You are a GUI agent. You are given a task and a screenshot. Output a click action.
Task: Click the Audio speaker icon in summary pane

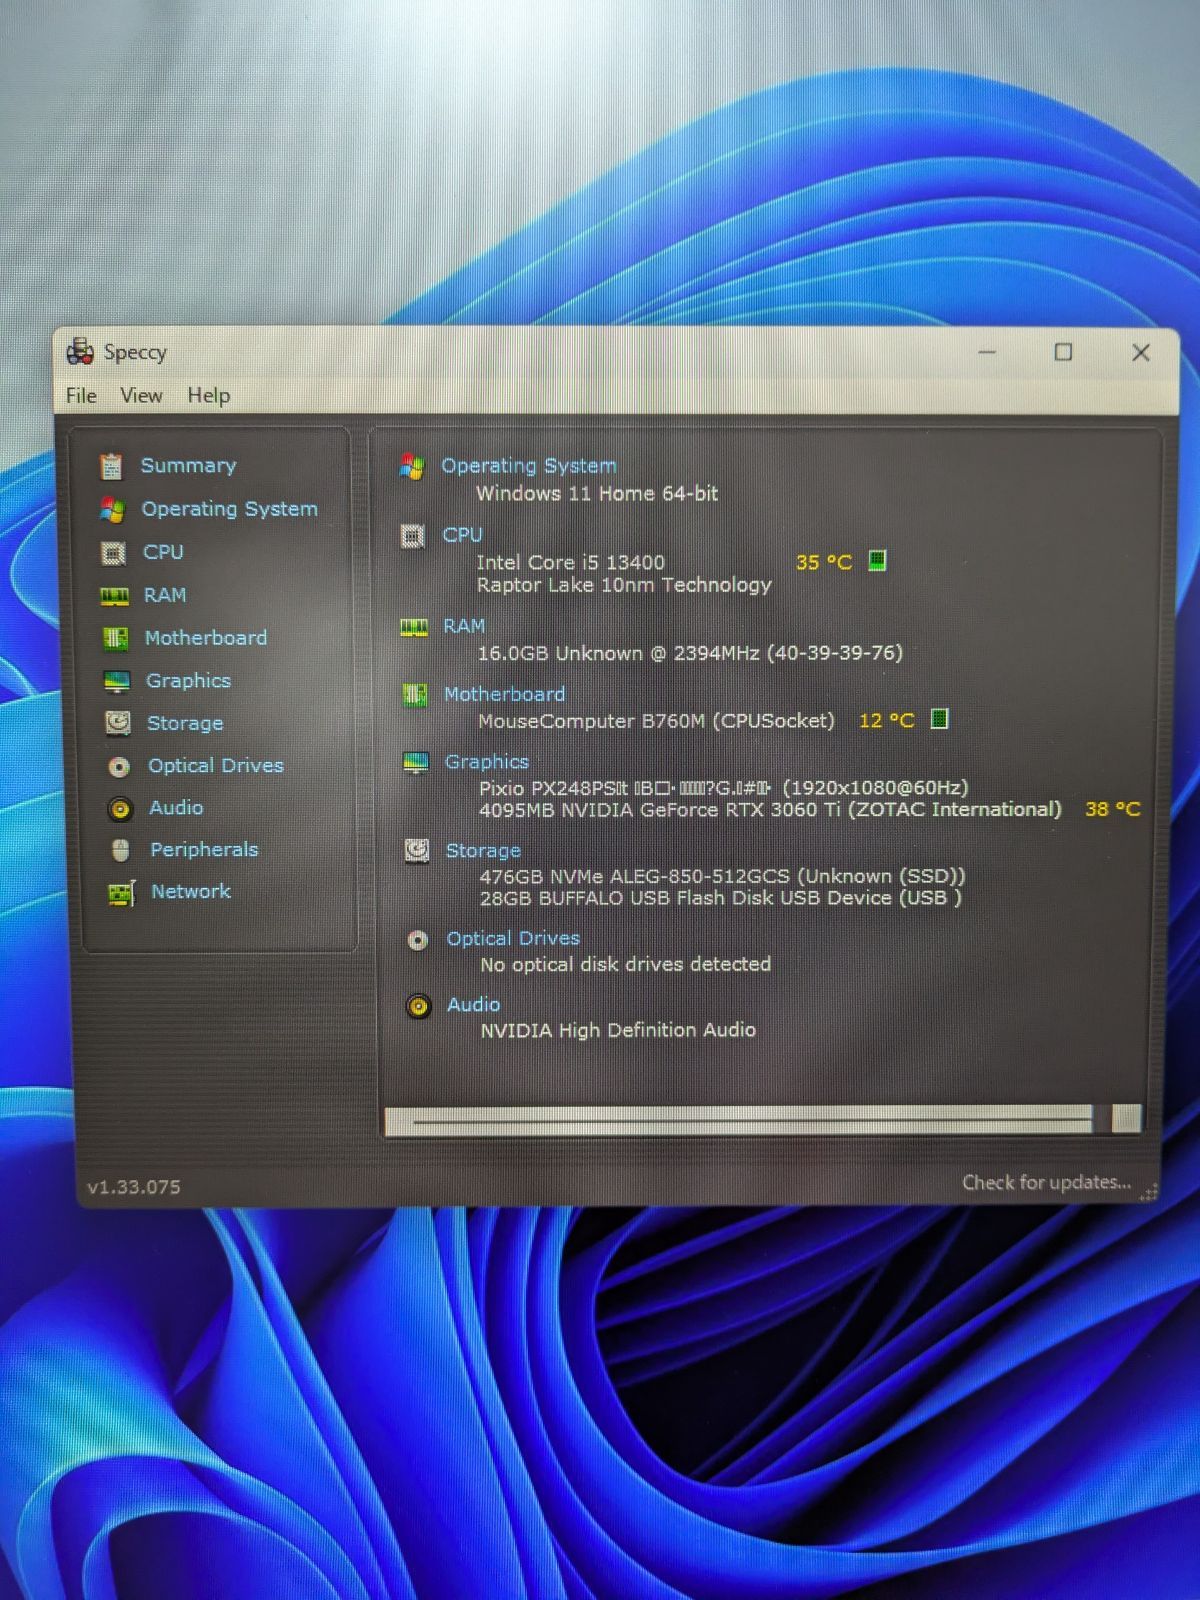pos(419,1006)
